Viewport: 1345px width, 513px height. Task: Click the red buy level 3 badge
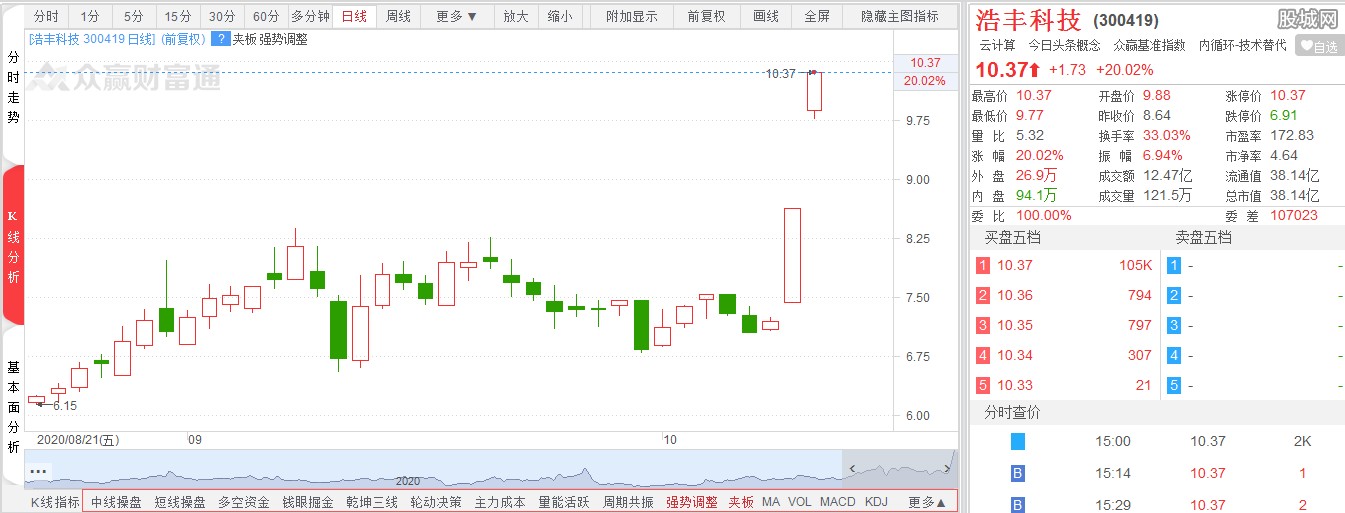coord(983,325)
